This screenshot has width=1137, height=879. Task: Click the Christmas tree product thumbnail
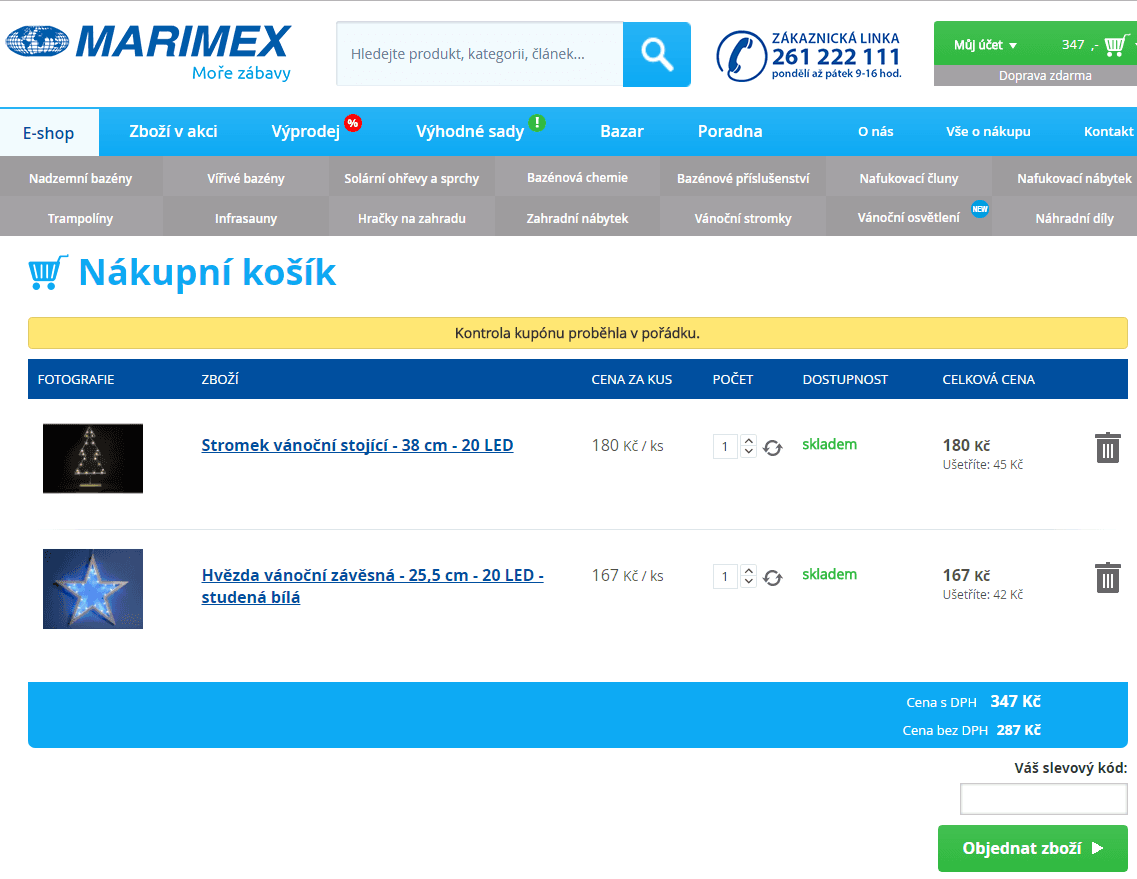pos(93,458)
